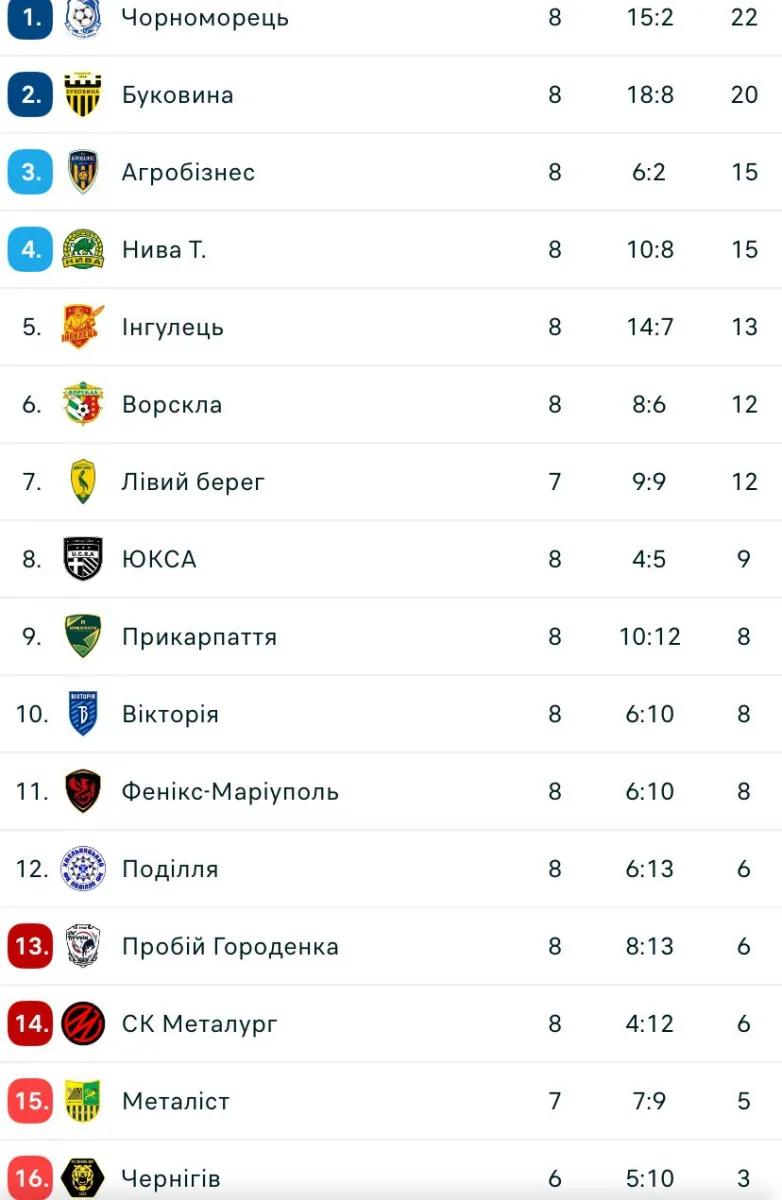
Task: Click the Чорноморець club crest
Action: click(83, 18)
